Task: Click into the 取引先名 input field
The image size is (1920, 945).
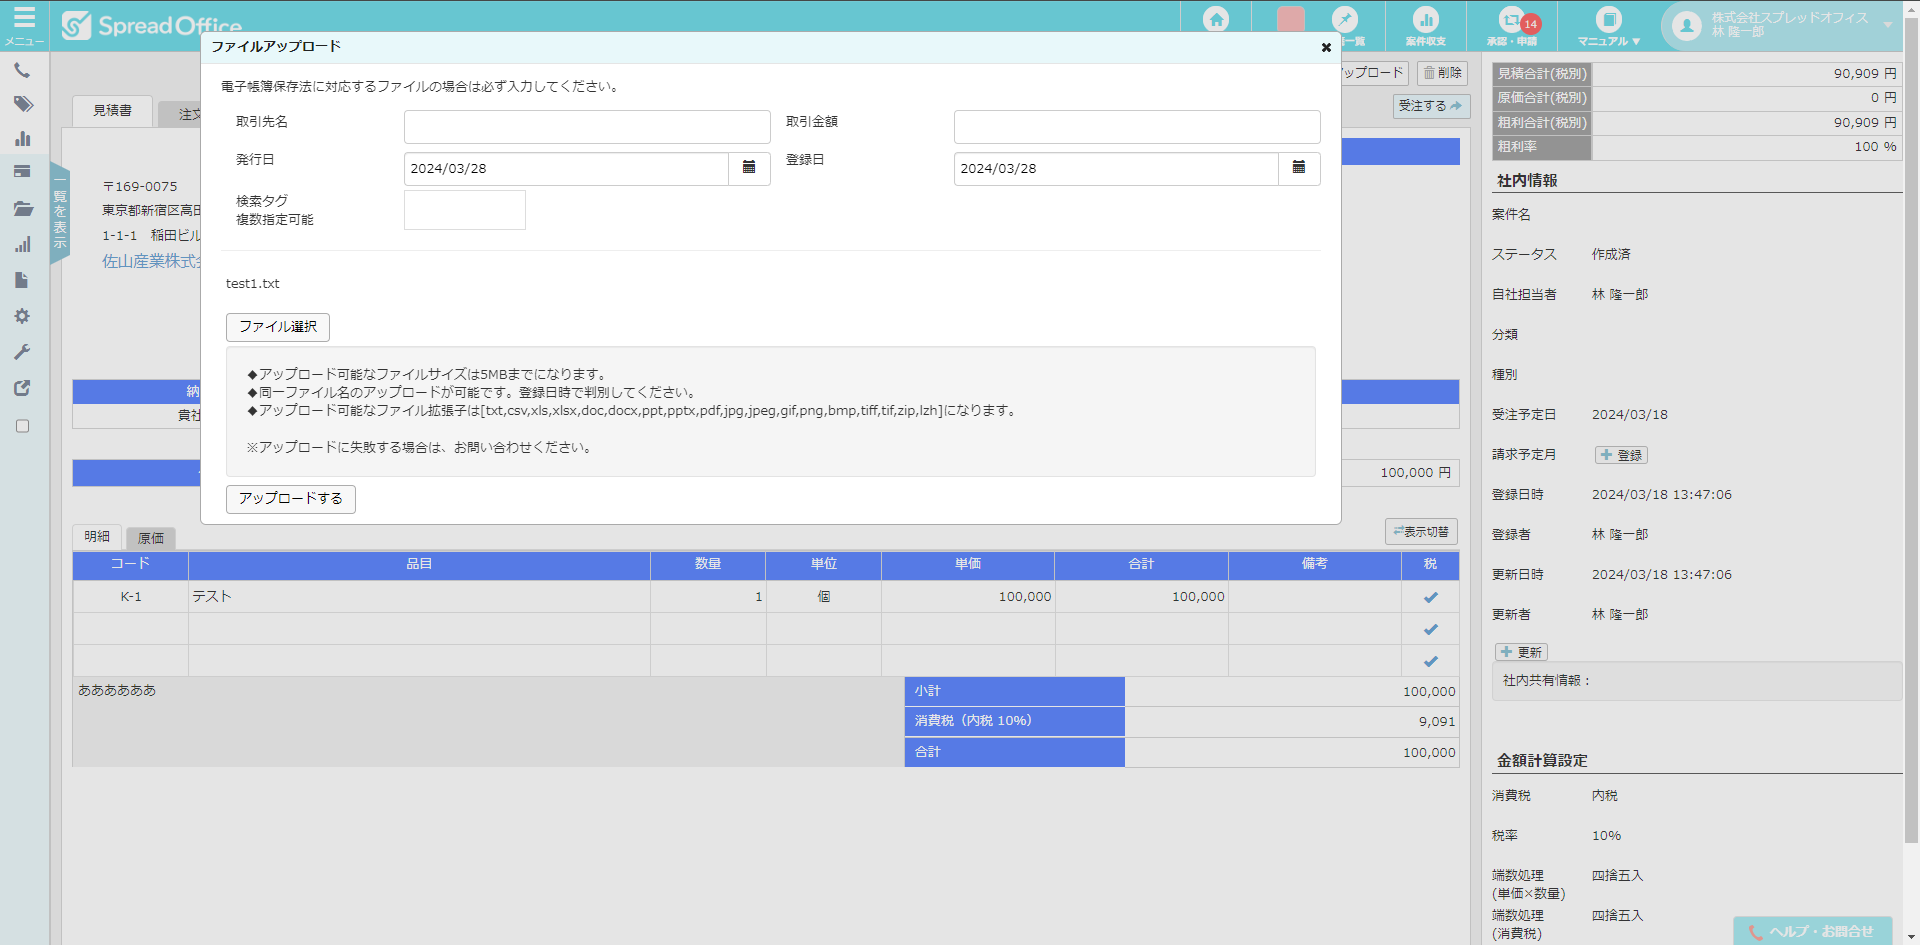Action: tap(587, 127)
